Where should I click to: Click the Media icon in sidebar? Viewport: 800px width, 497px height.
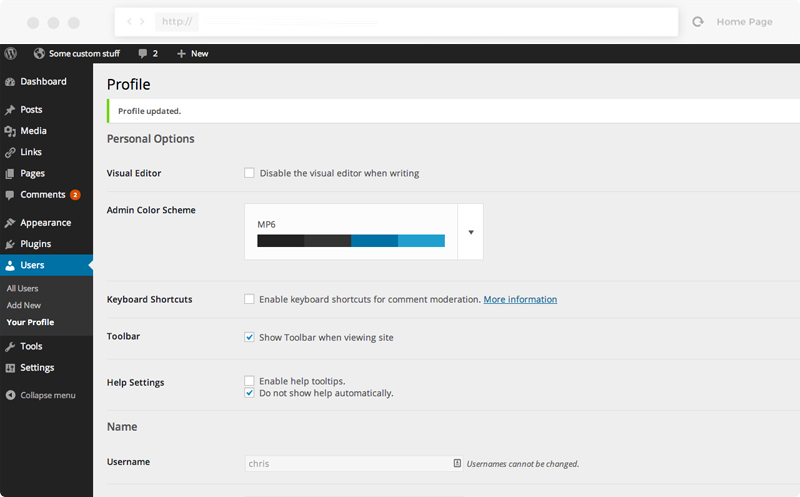coord(10,131)
